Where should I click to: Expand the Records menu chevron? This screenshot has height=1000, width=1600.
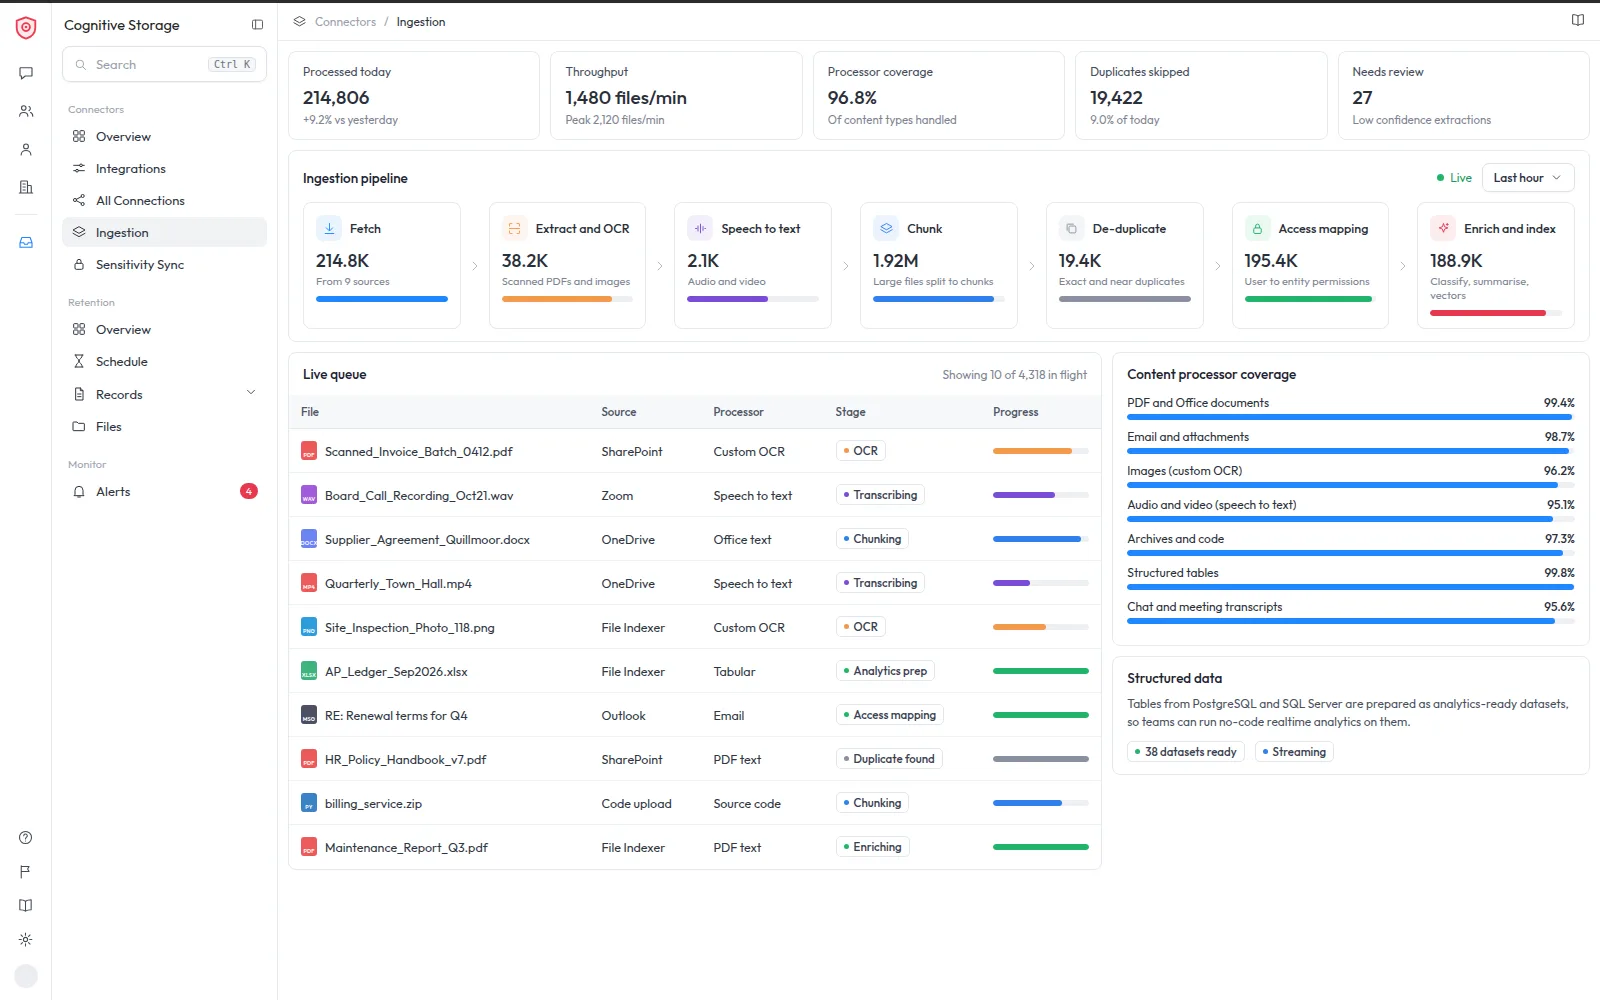251,392
